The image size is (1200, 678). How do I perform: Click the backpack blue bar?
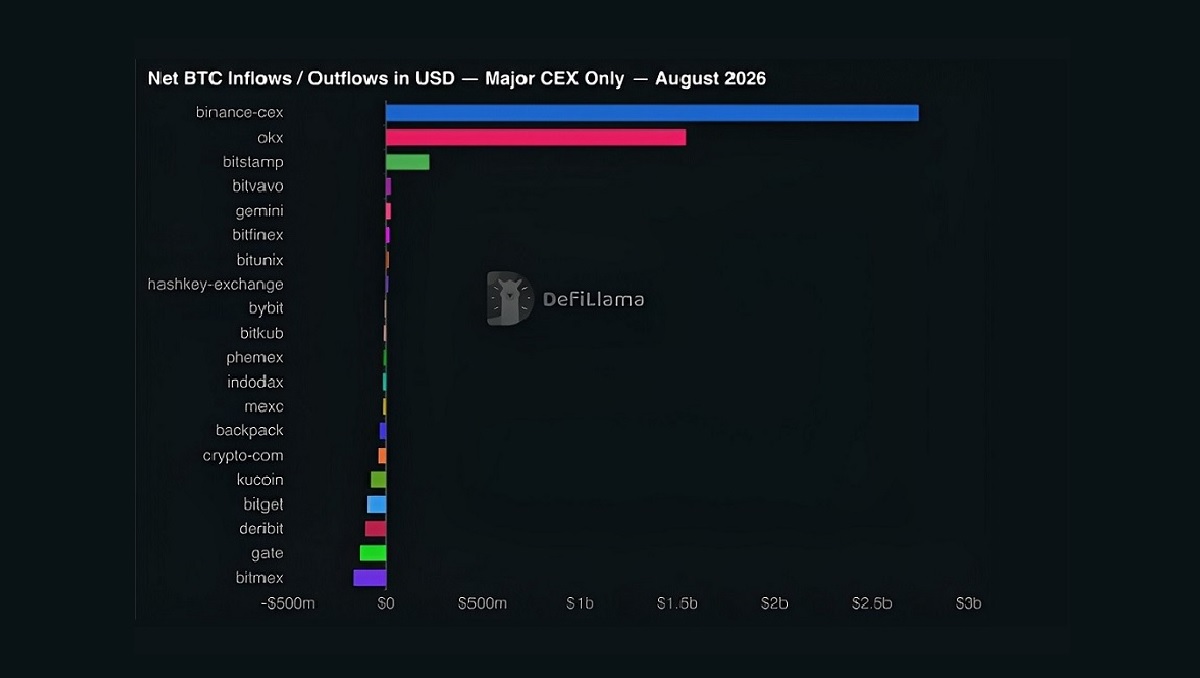point(383,431)
